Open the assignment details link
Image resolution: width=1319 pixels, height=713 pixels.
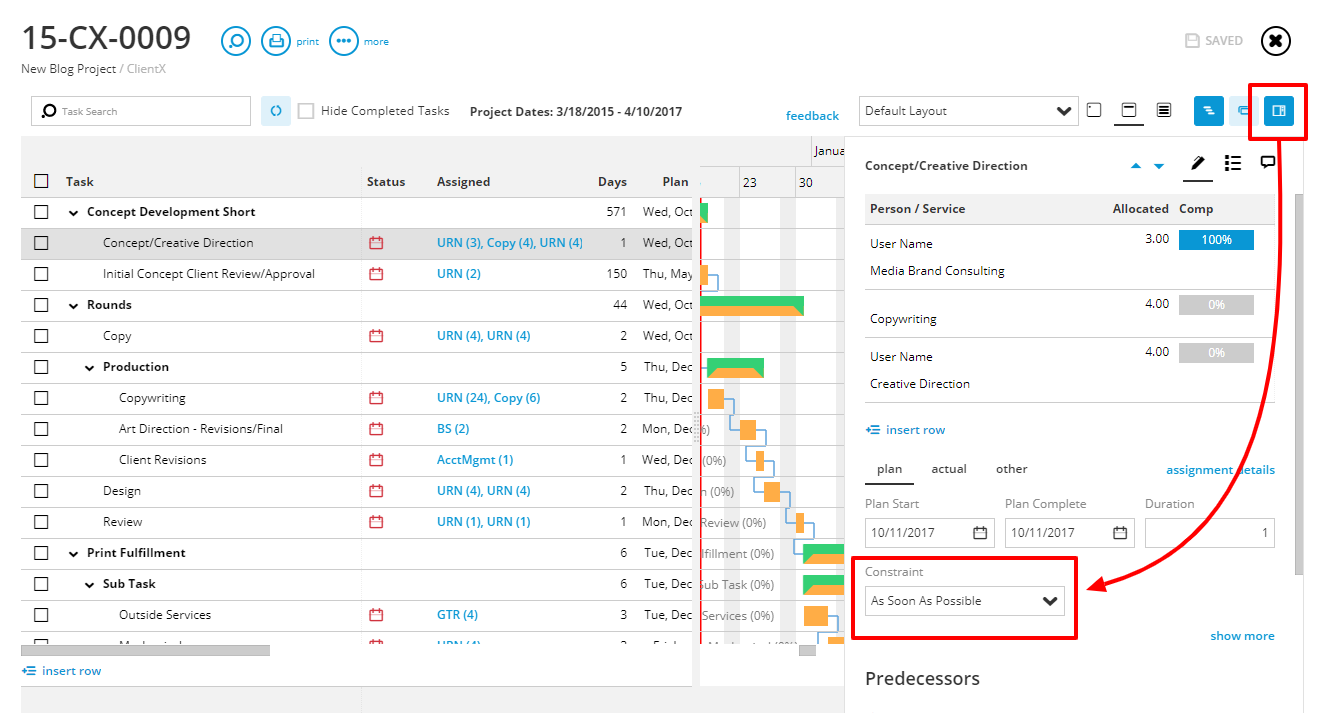(1220, 470)
